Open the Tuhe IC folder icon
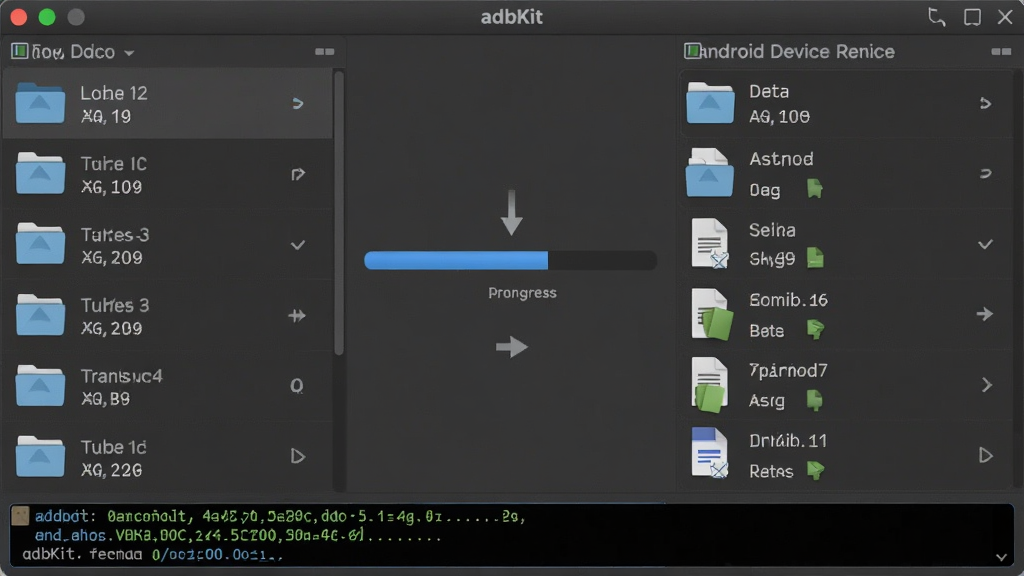The height and width of the screenshot is (576, 1024). [x=40, y=174]
